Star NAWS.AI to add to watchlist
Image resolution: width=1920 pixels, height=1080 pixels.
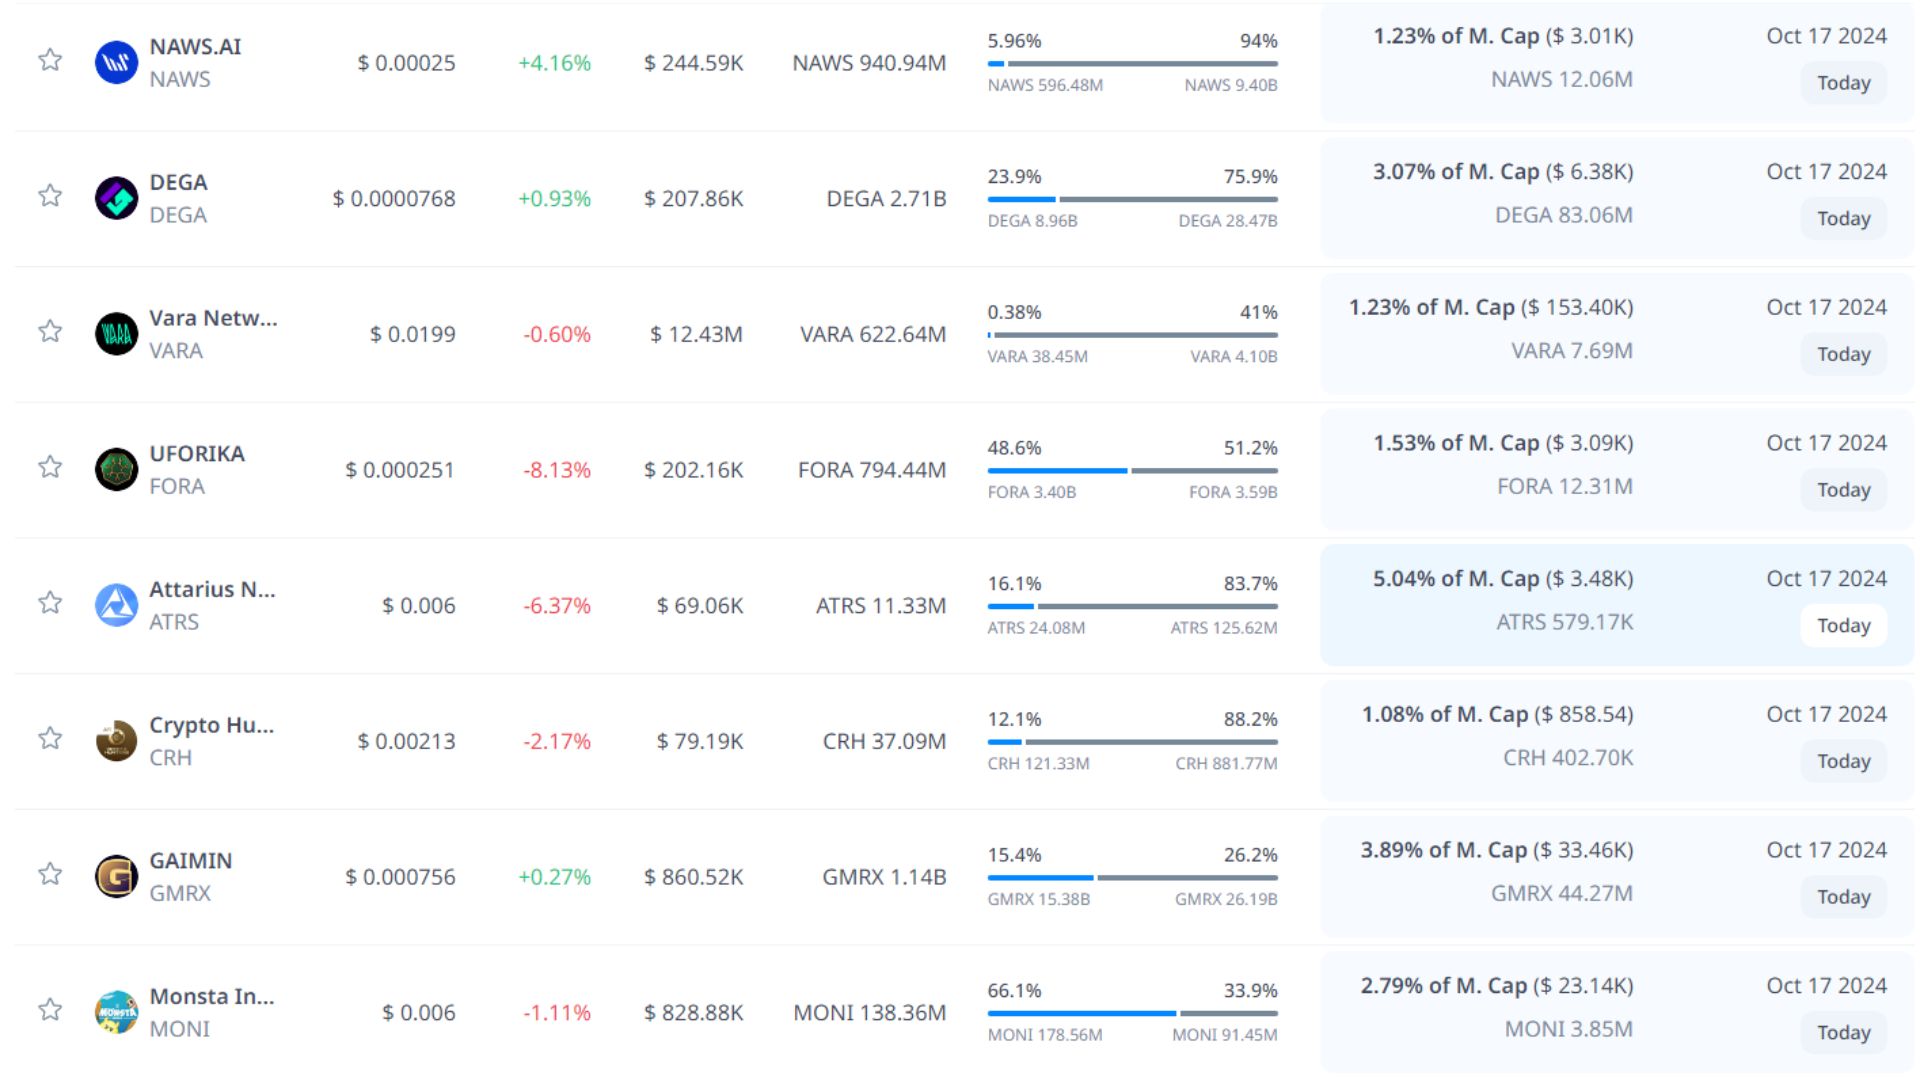pyautogui.click(x=50, y=60)
